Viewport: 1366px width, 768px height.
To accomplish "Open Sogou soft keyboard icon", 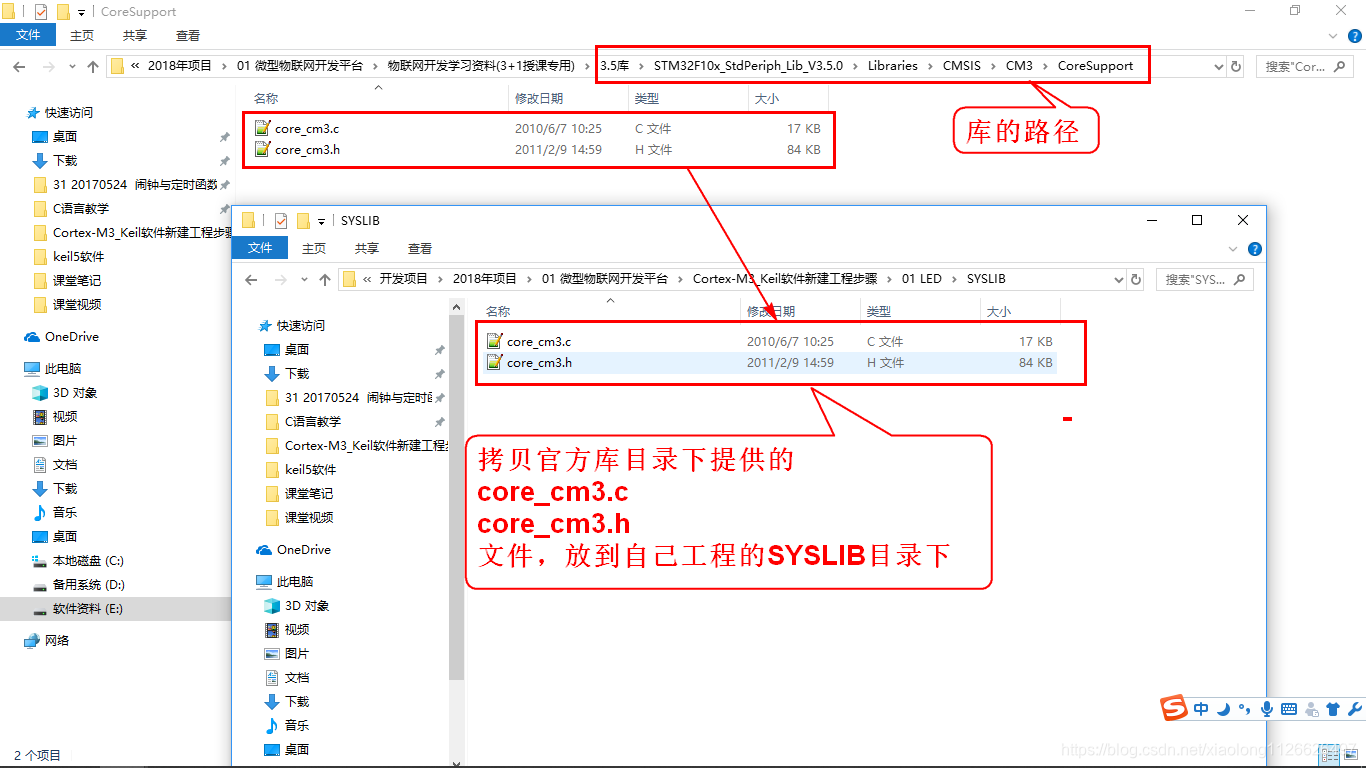I will 1289,709.
